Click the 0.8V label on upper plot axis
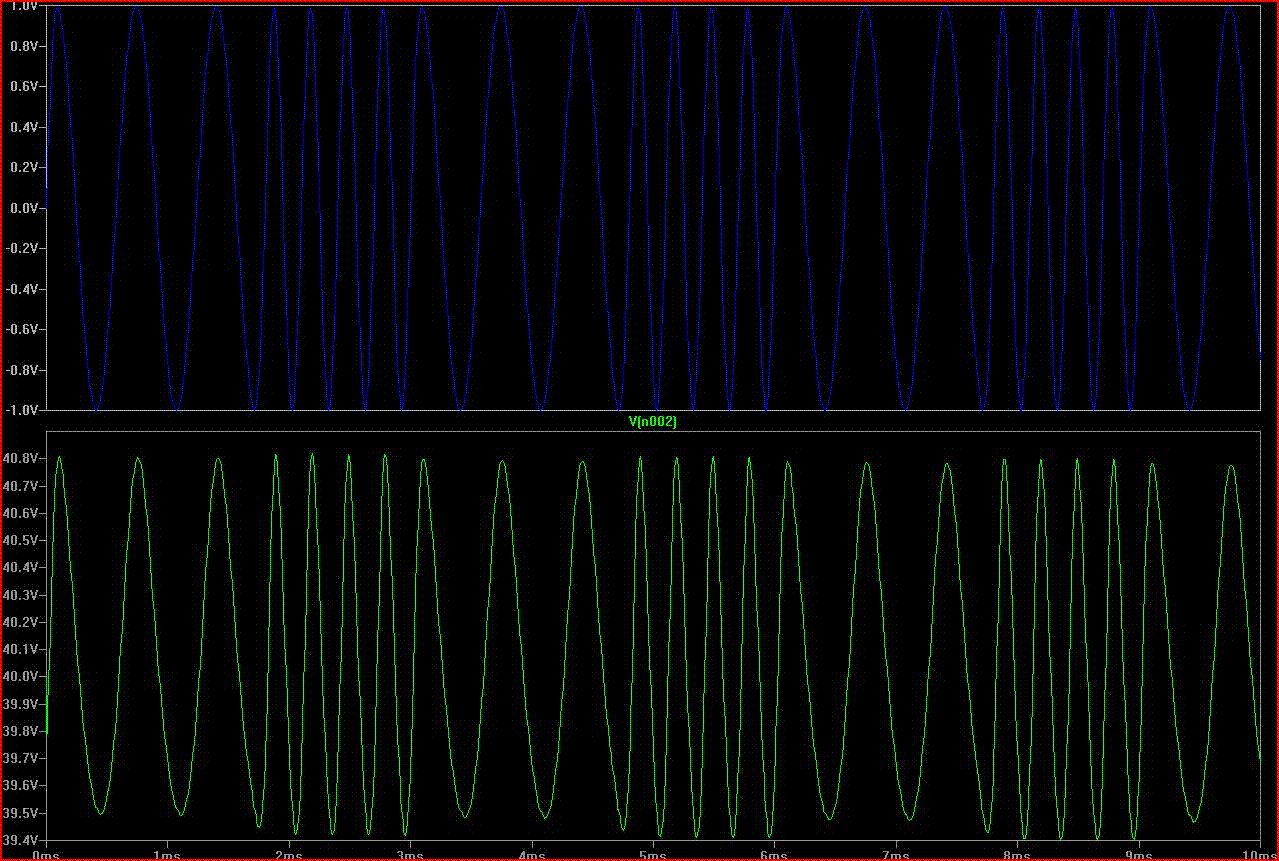This screenshot has height=861, width=1279. (x=24, y=46)
